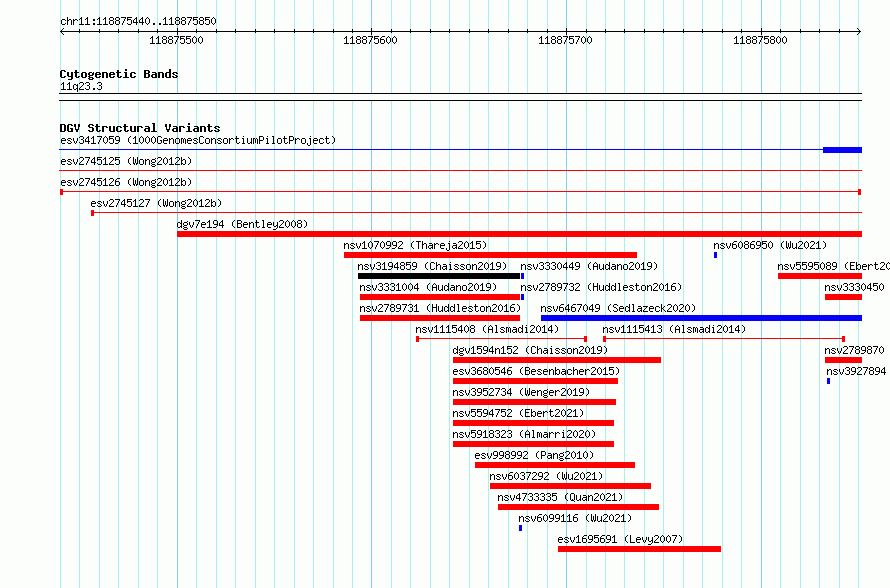Open nsv6086950 (Wu2021) label
This screenshot has height=588, width=890.
(x=770, y=245)
